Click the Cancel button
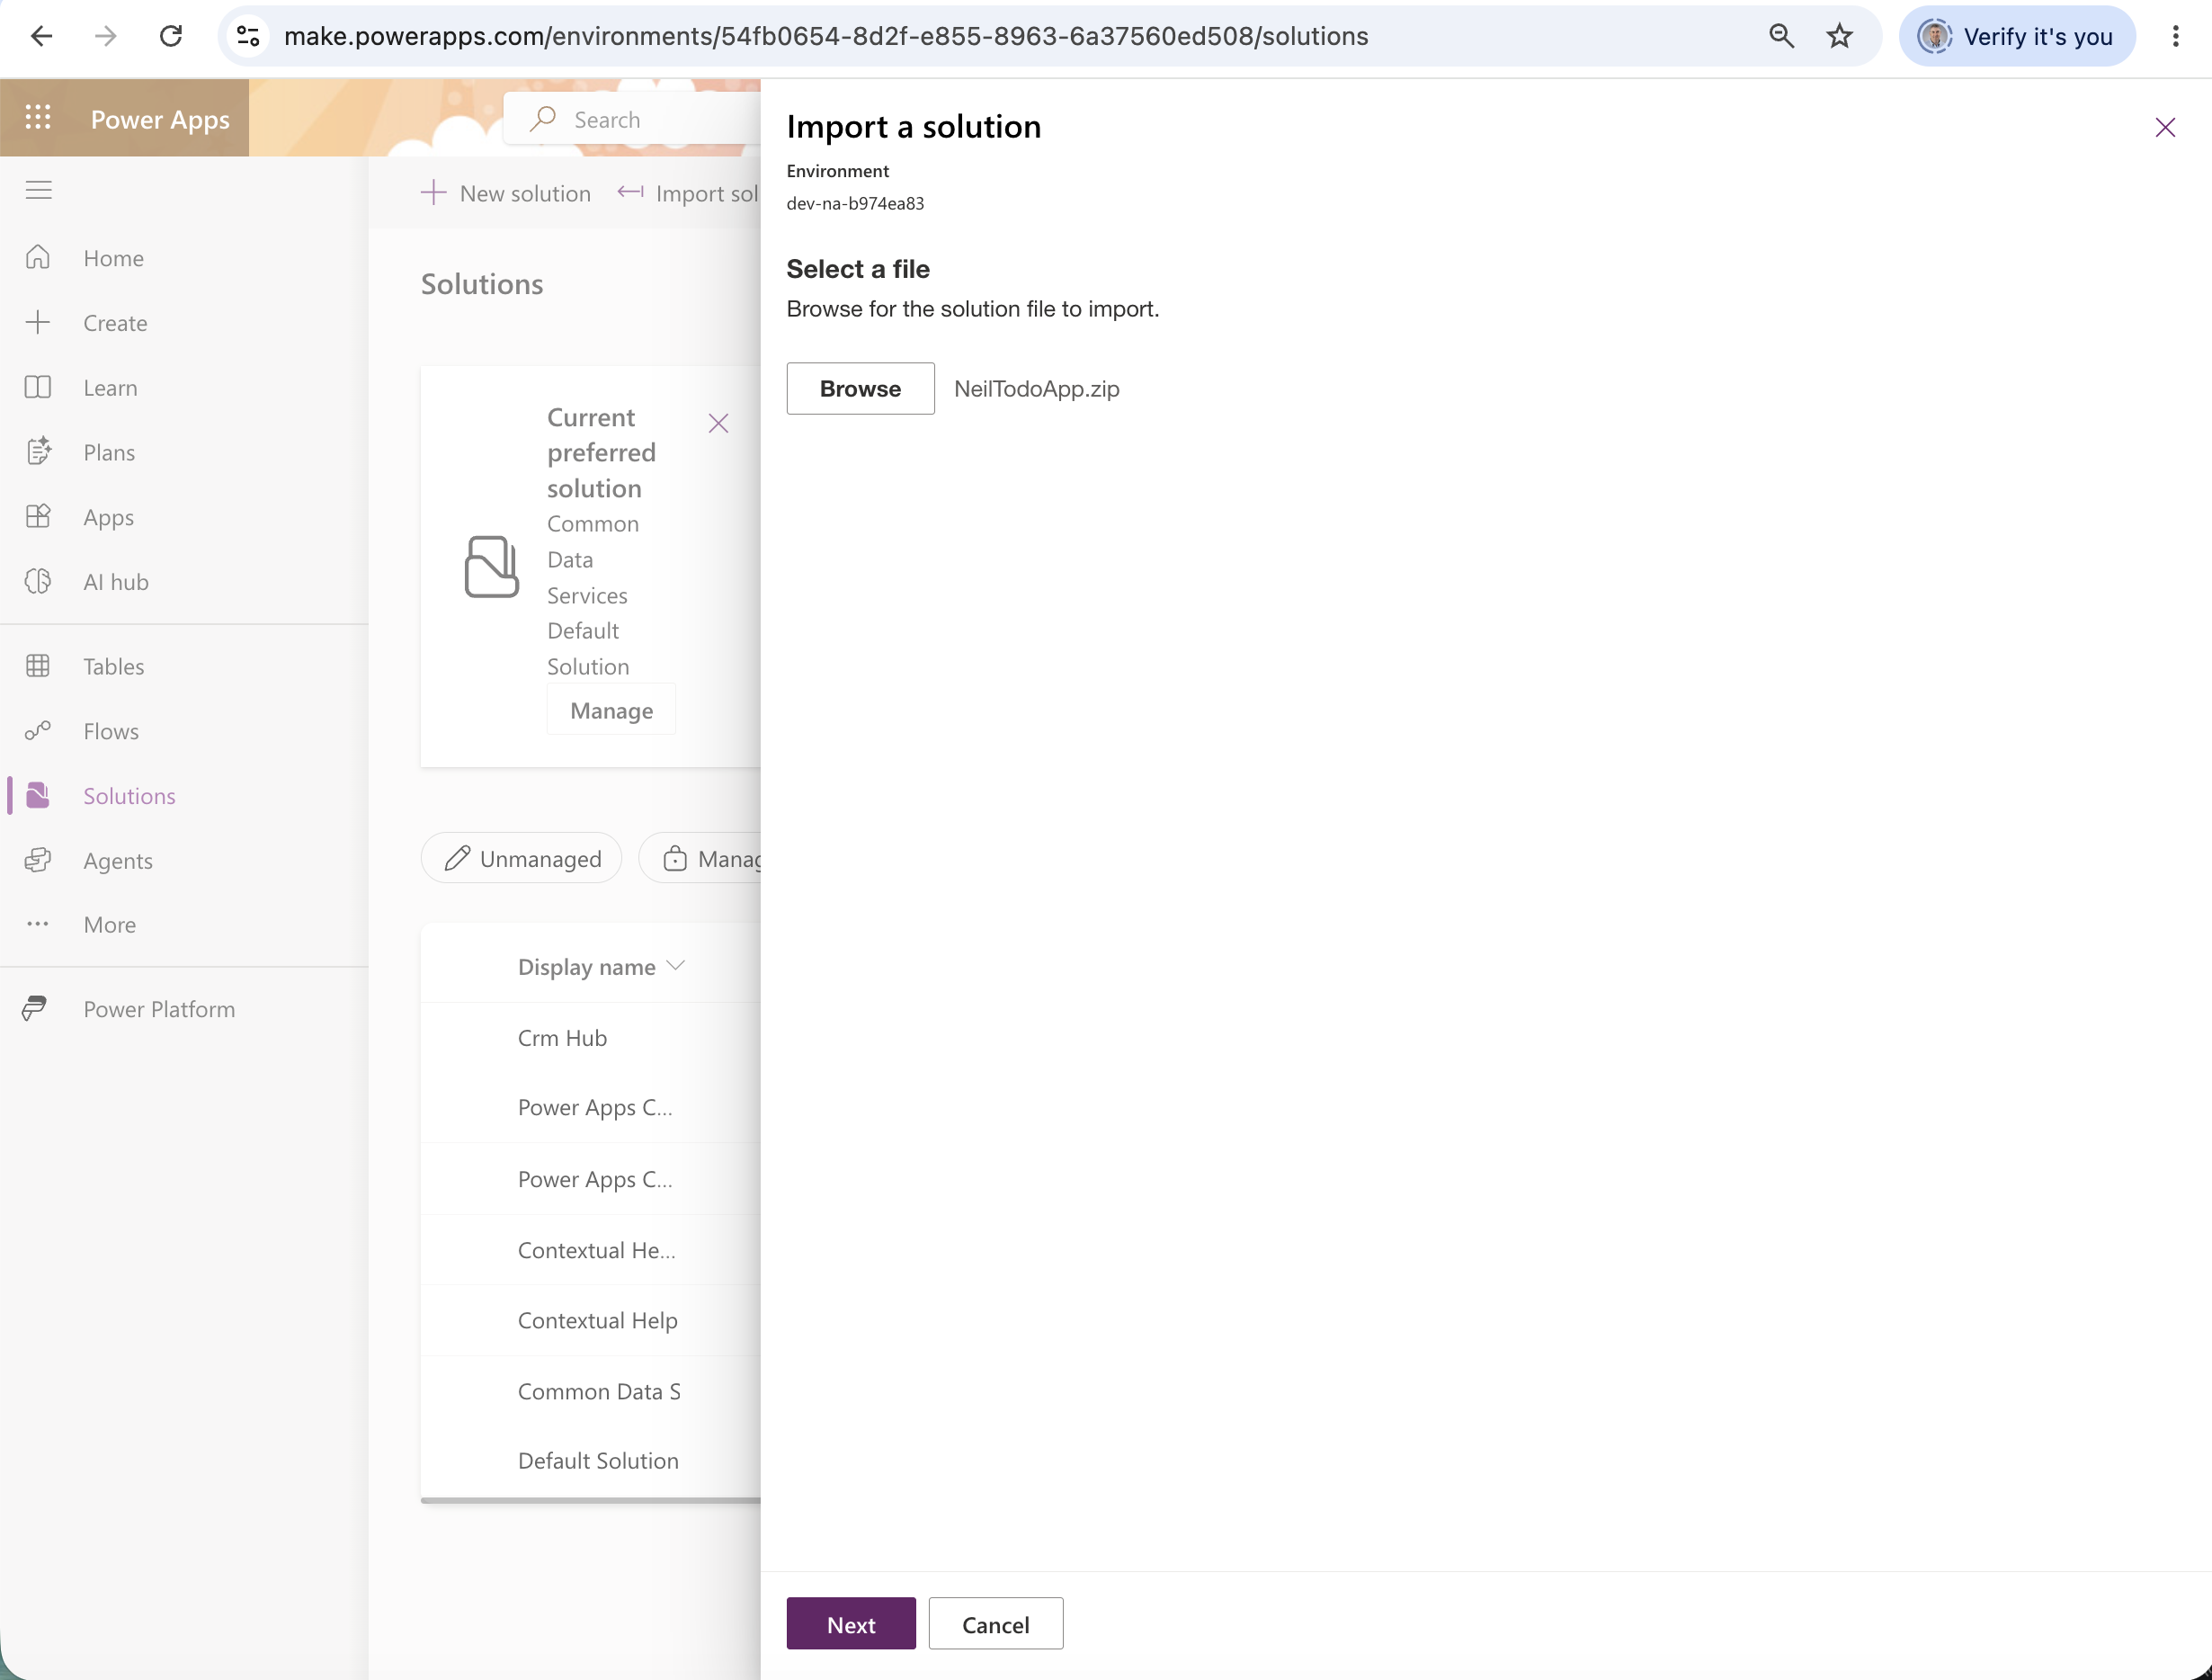Screen dimensions: 2212x1680 point(995,1624)
